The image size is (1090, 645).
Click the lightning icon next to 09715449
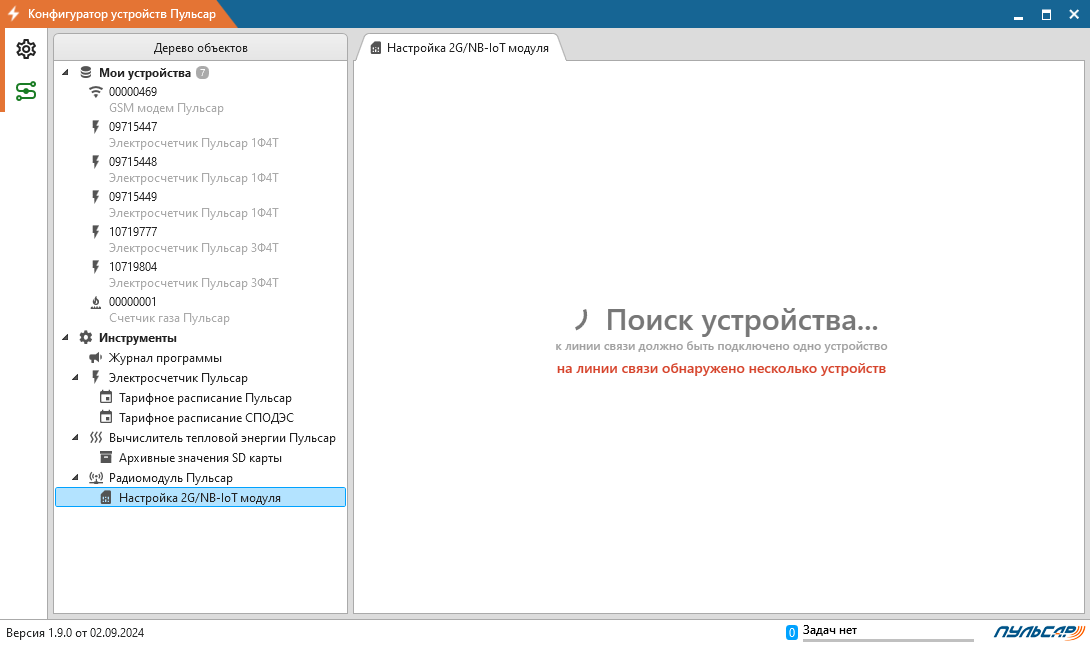point(96,197)
